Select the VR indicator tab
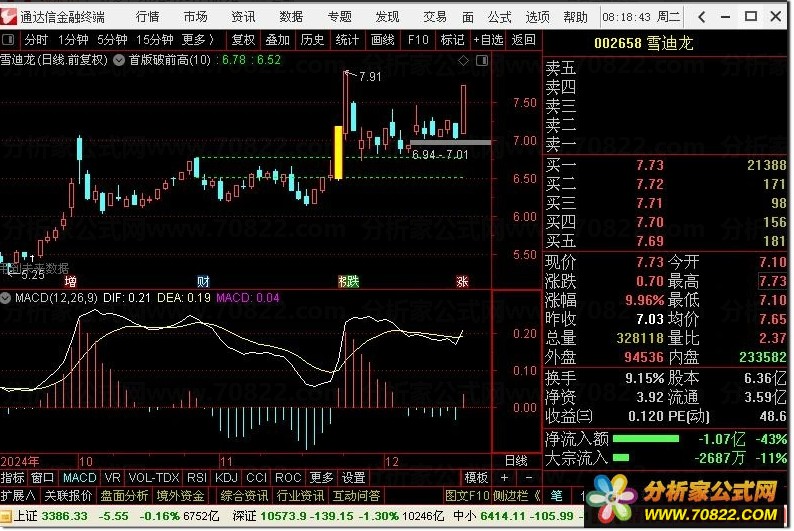This screenshot has height=531, width=794. [x=112, y=478]
